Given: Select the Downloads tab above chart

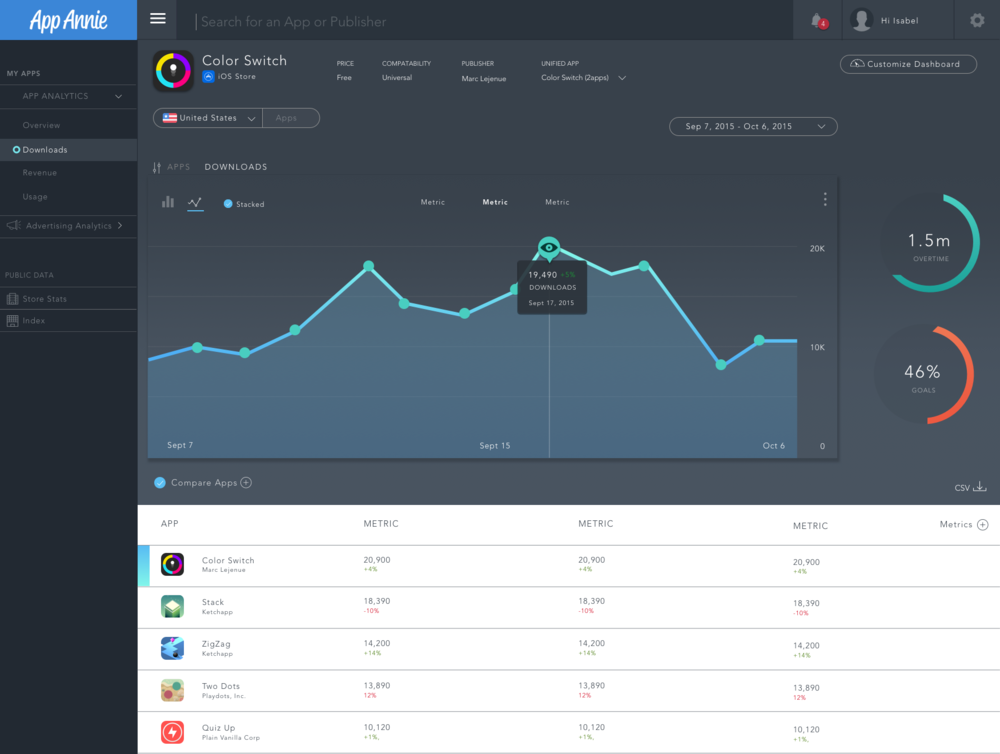Looking at the screenshot, I should (x=236, y=167).
